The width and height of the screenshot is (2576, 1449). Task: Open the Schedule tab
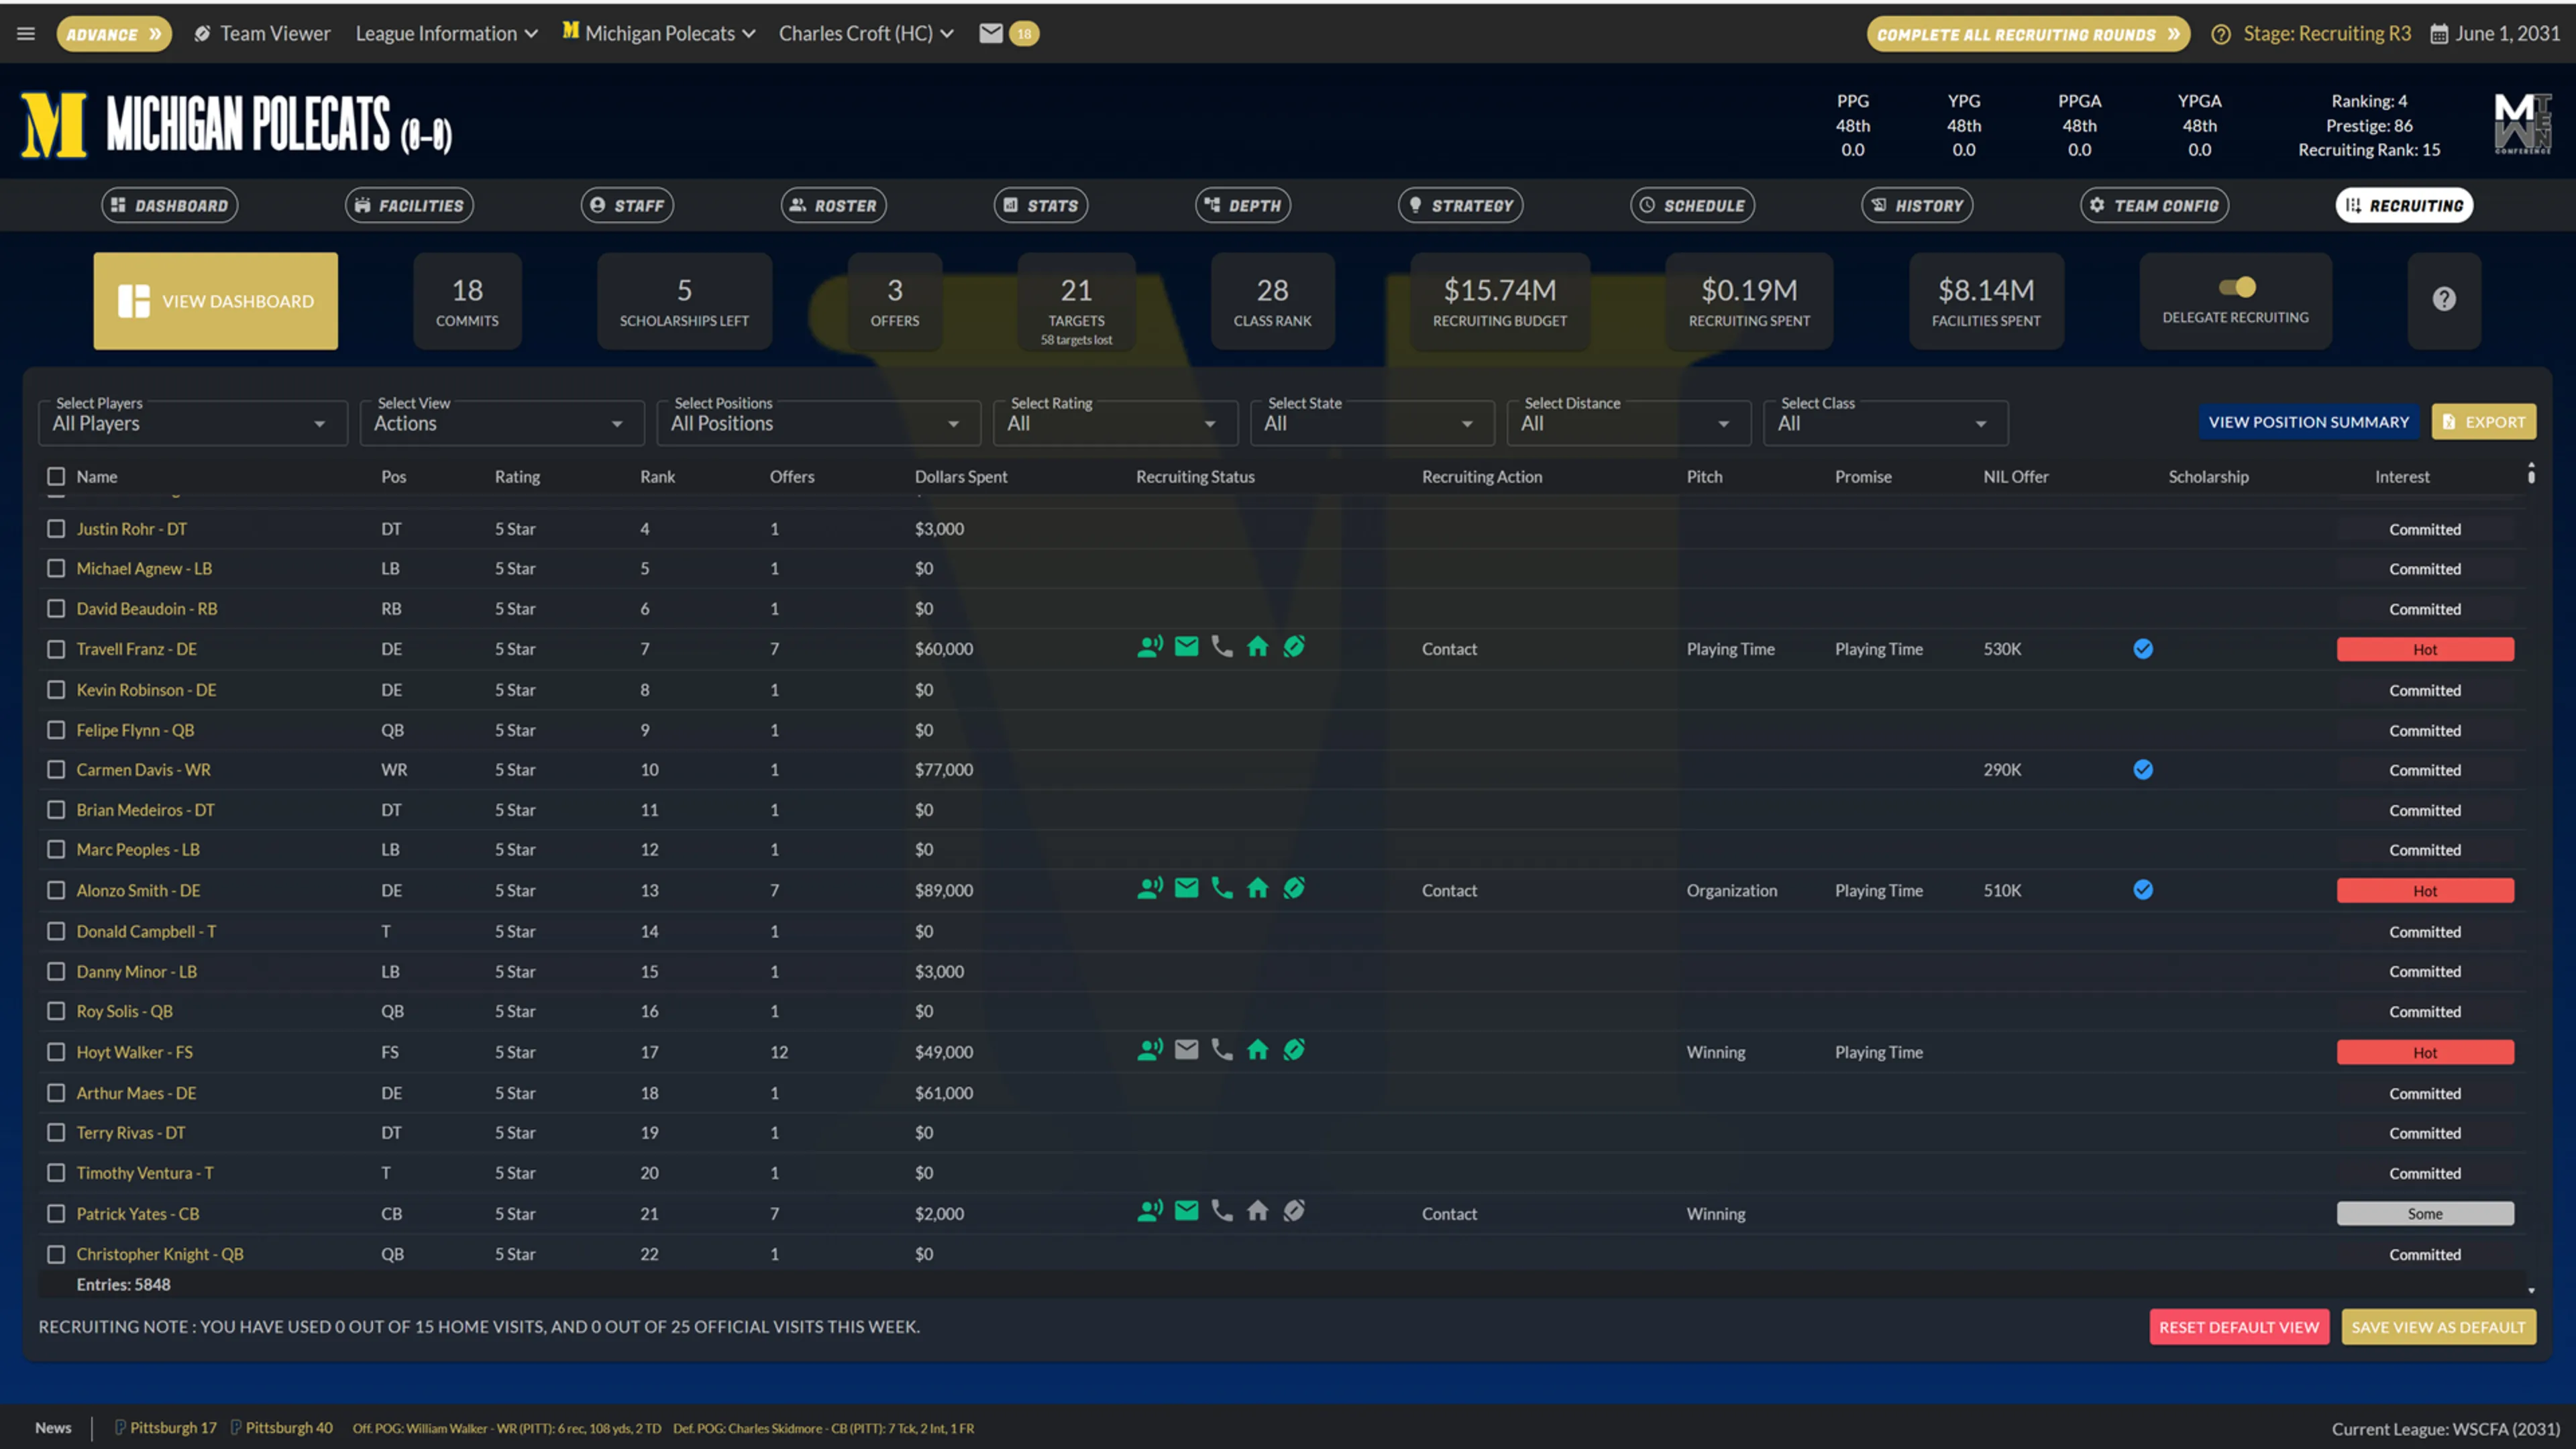pyautogui.click(x=1692, y=205)
